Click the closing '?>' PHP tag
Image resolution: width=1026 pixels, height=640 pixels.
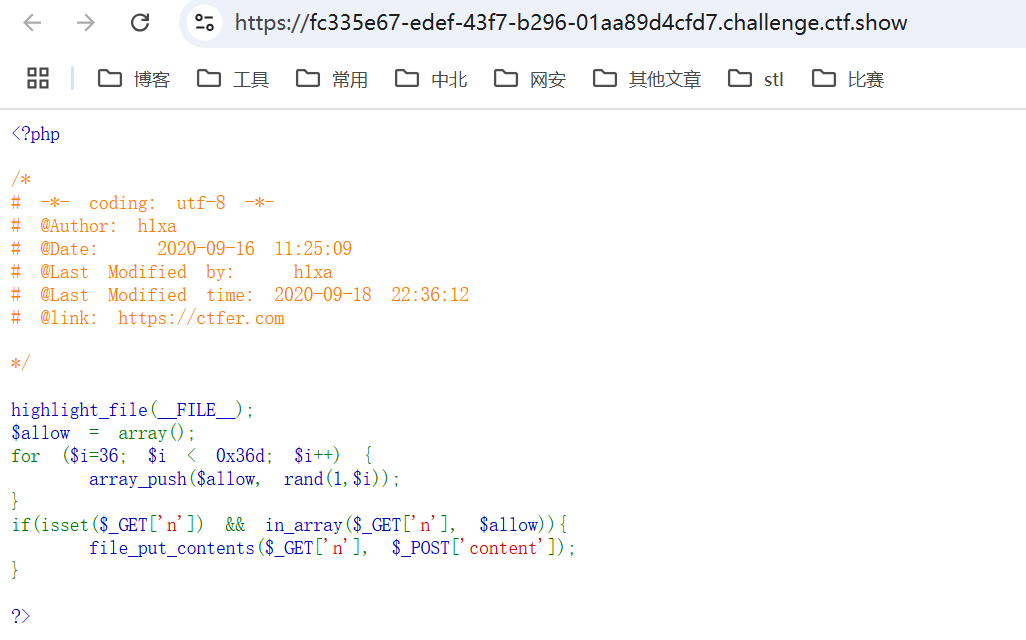[x=20, y=616]
